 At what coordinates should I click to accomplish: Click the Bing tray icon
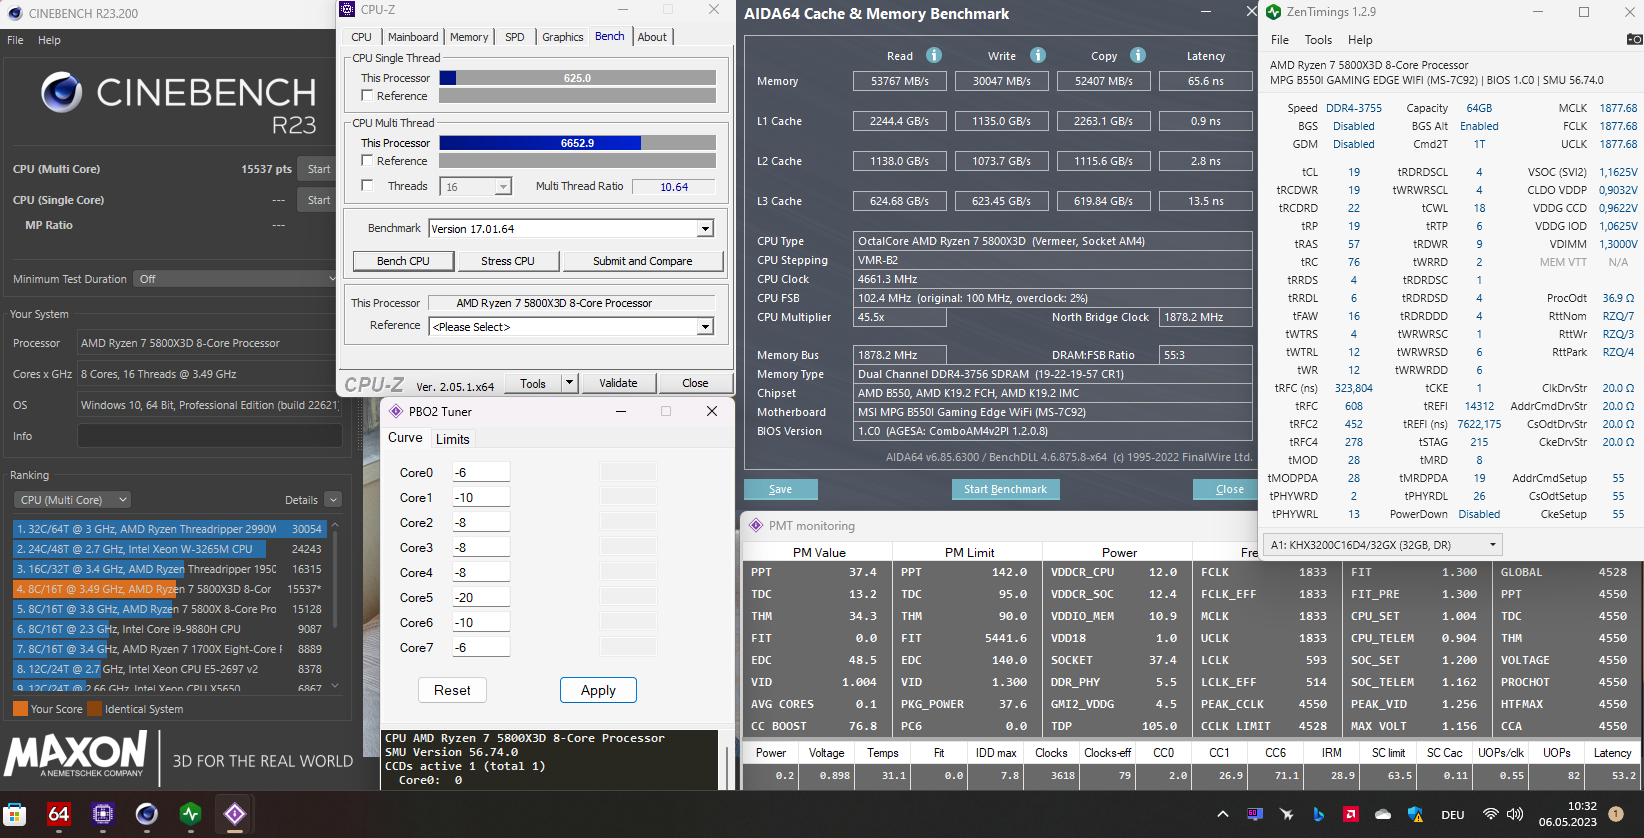click(1318, 814)
